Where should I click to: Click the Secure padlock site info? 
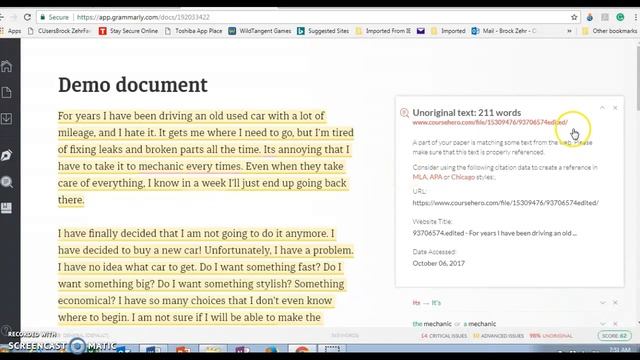click(x=54, y=17)
